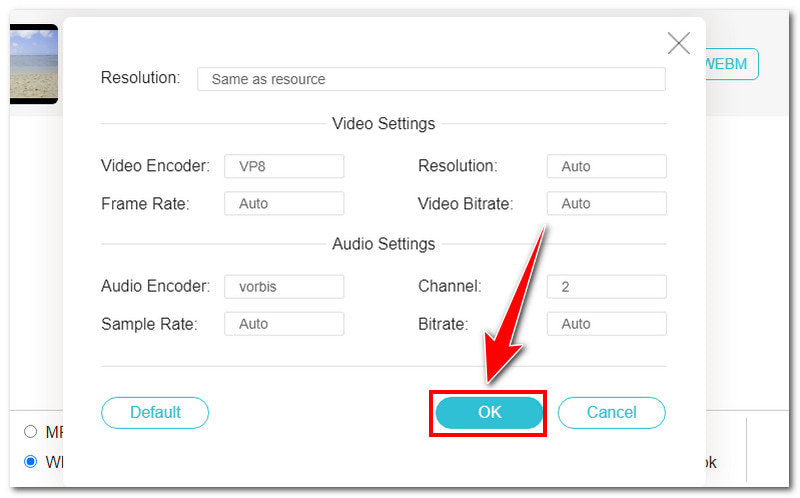Screen dimensions: 800x498
Task: Close the settings dialog with X
Action: point(679,43)
